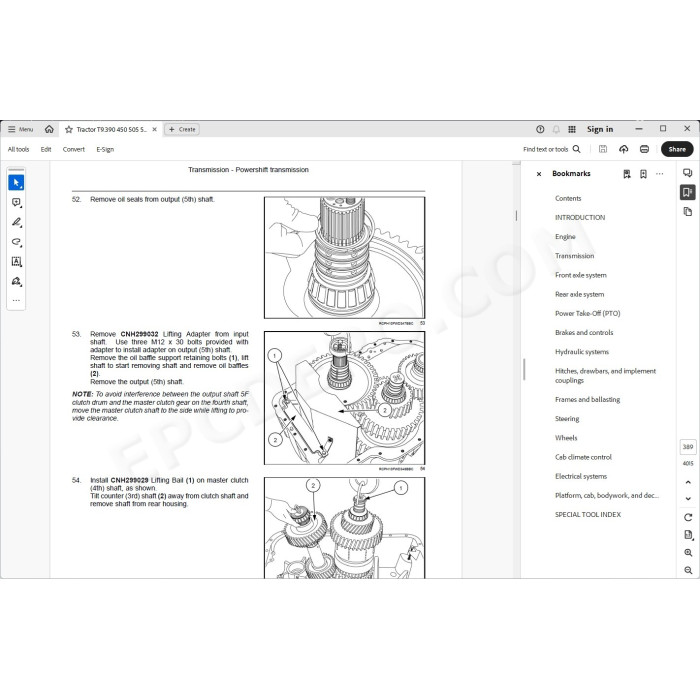Add a new bookmark
This screenshot has height=700, width=700.
643,174
